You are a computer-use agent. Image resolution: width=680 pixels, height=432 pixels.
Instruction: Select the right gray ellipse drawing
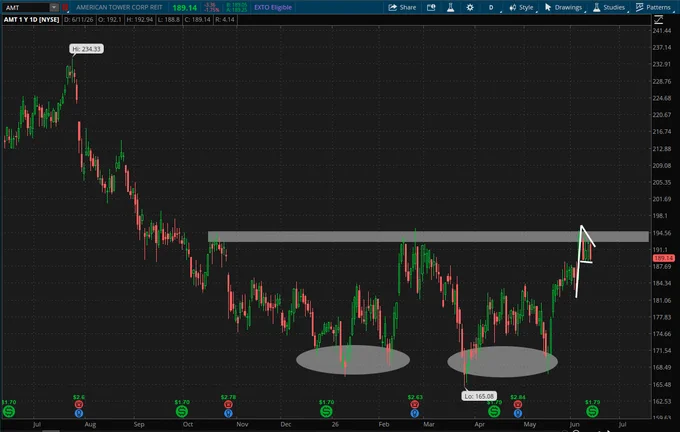tap(502, 361)
